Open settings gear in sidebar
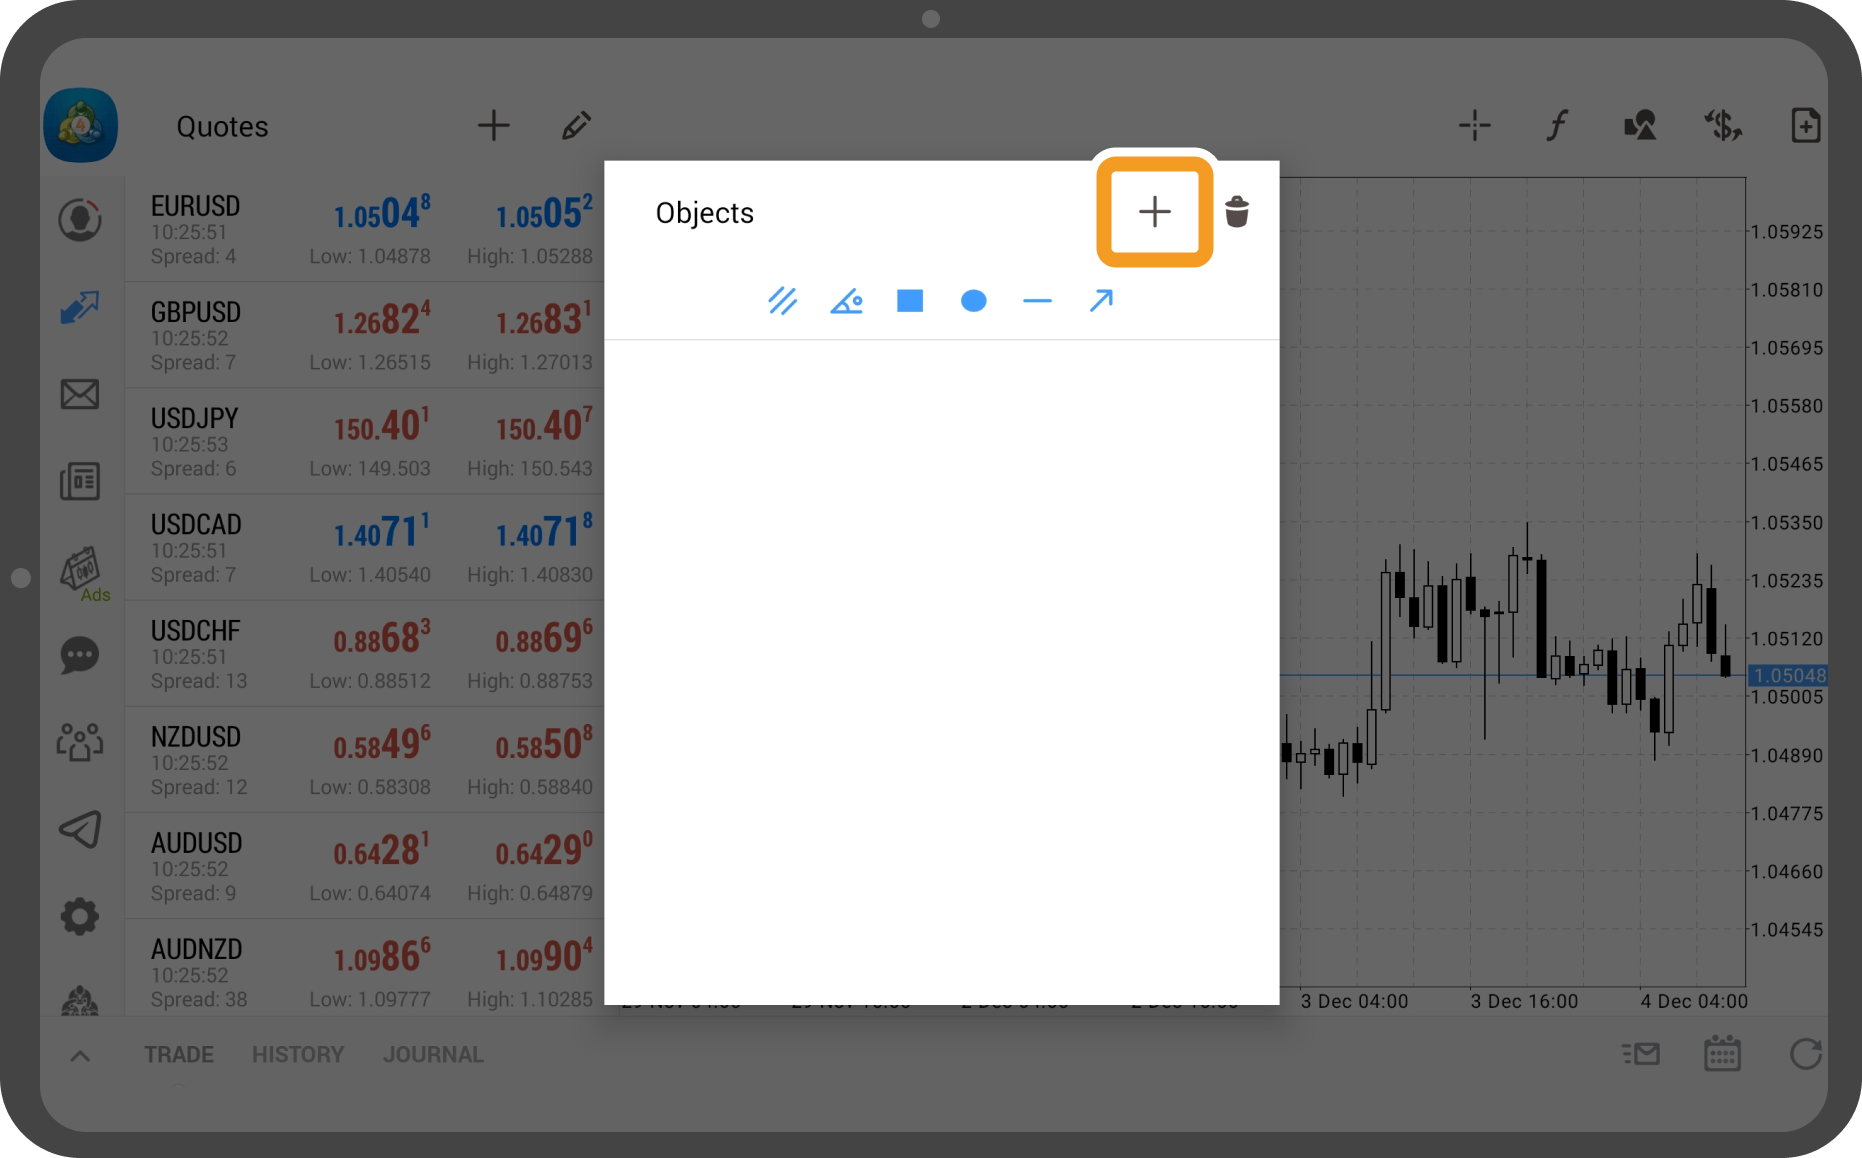The width and height of the screenshot is (1862, 1158). coord(80,916)
